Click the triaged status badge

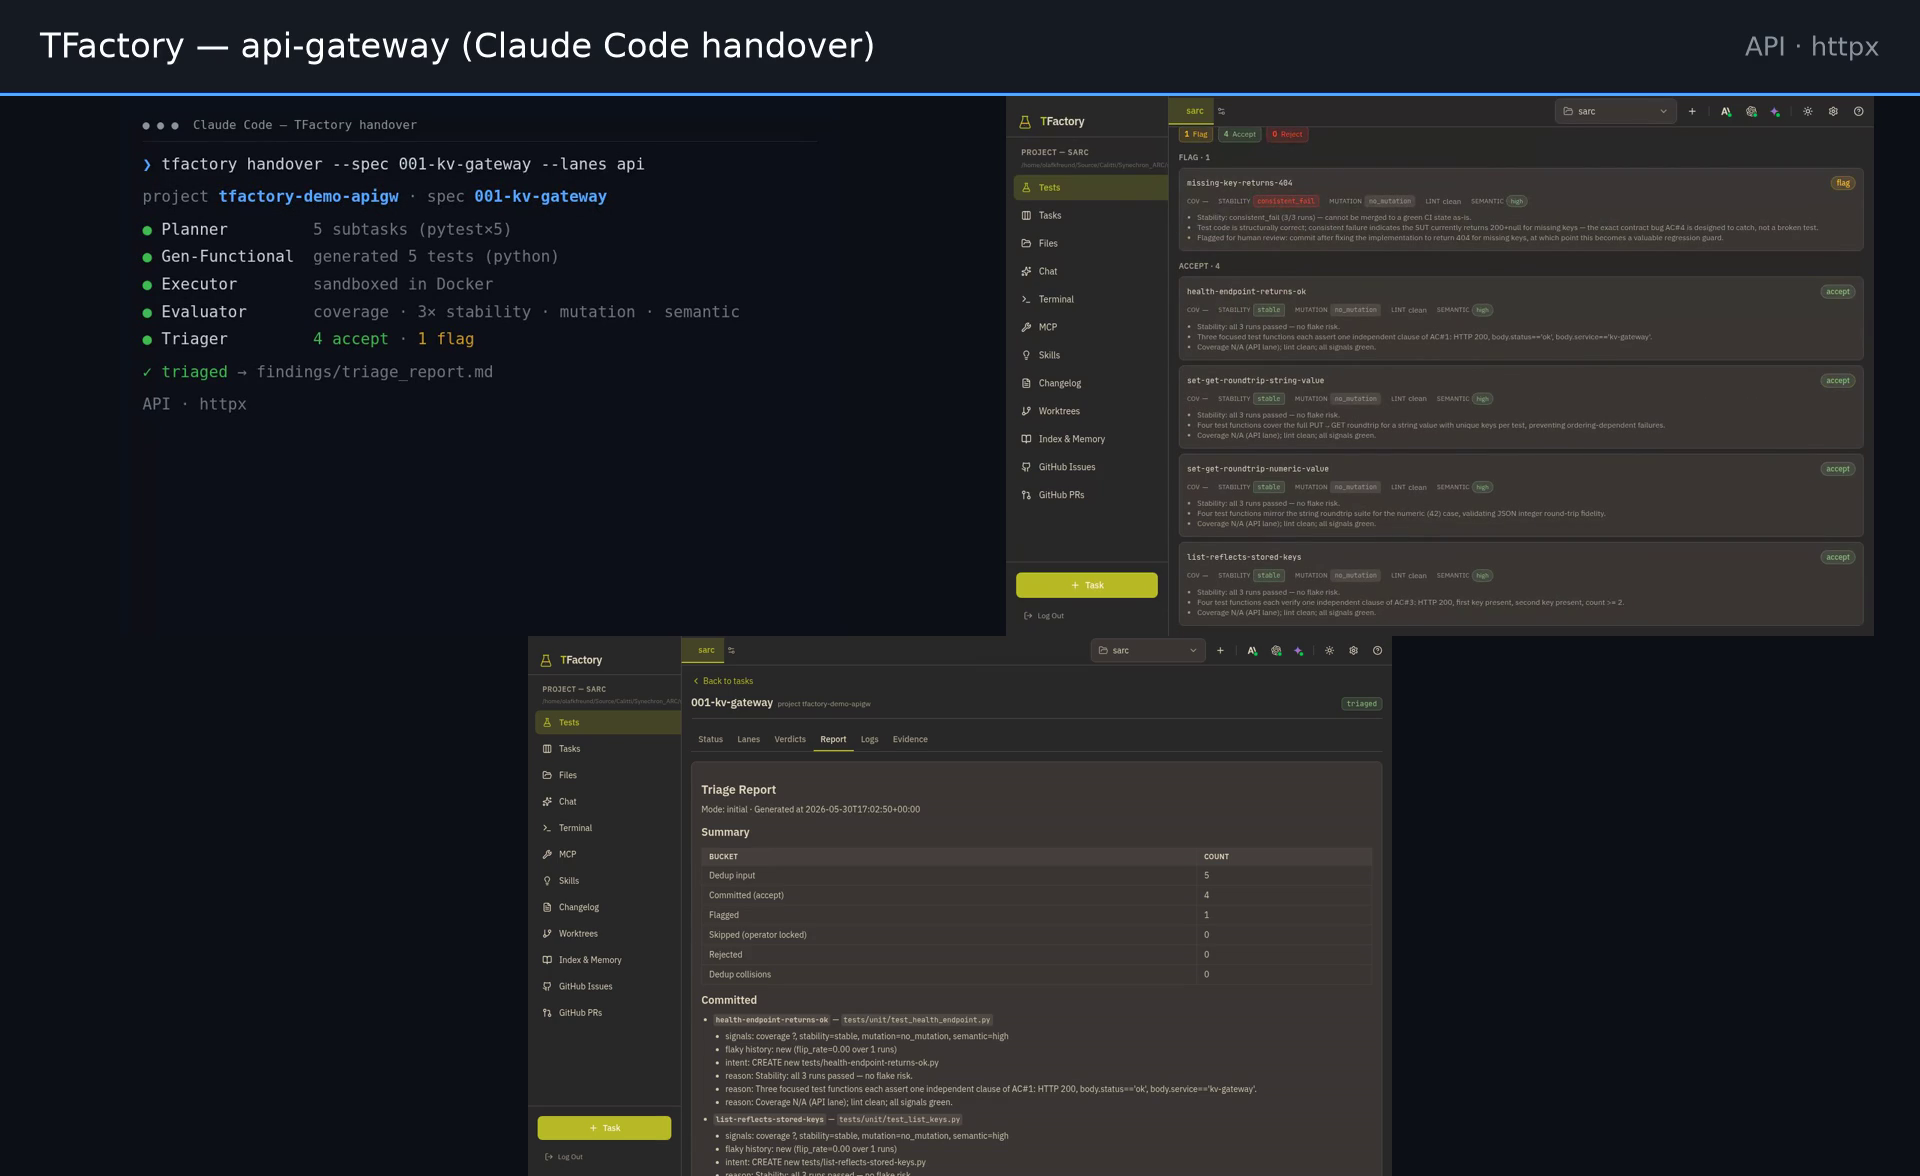pyautogui.click(x=1361, y=704)
